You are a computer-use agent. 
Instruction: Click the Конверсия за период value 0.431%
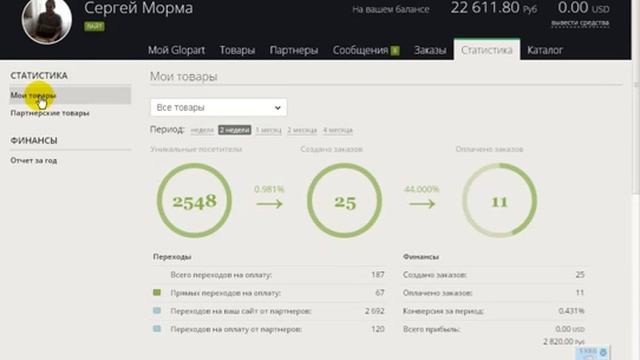coord(571,311)
